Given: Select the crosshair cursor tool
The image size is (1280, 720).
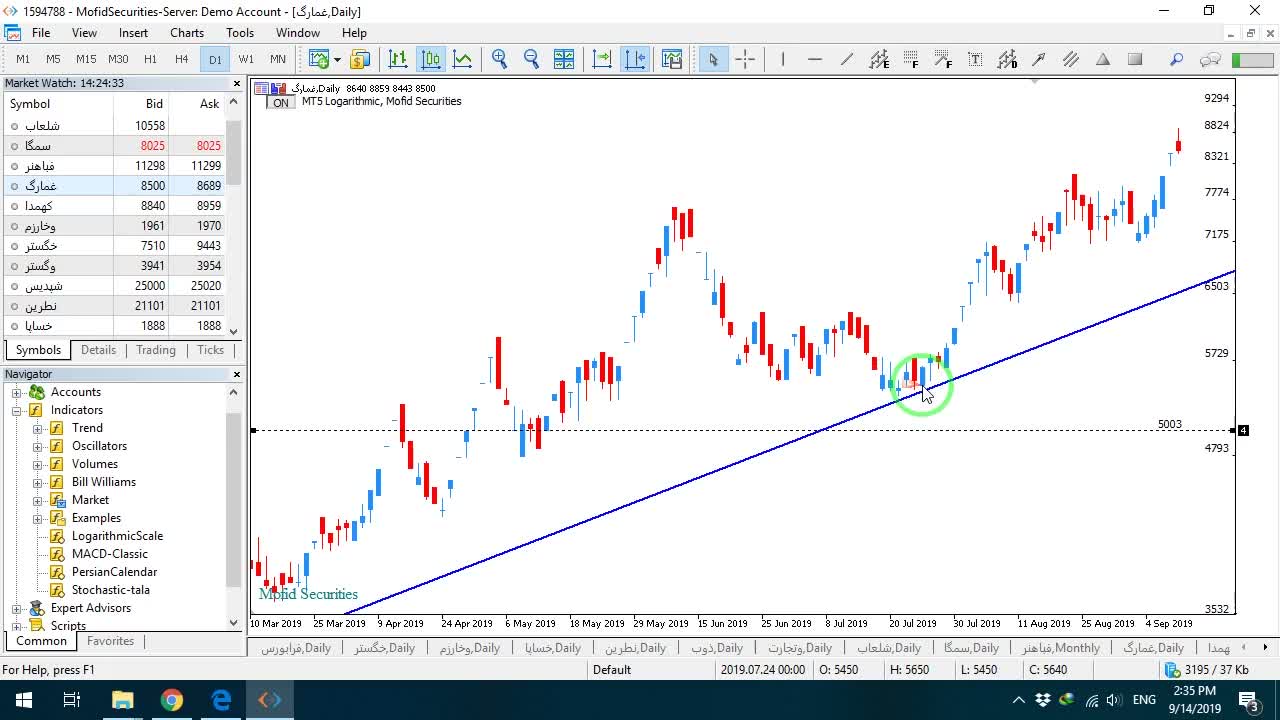Looking at the screenshot, I should pos(745,59).
